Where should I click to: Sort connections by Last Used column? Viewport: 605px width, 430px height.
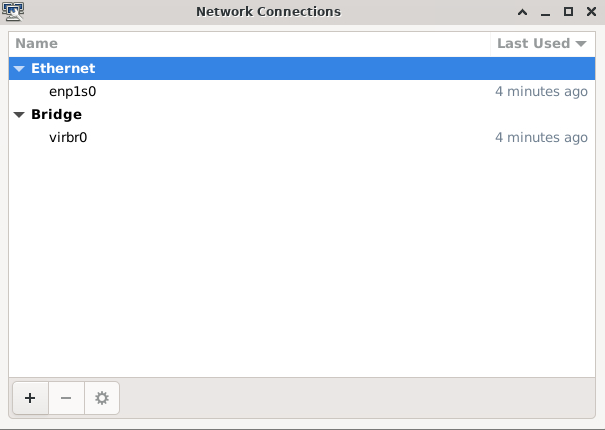[541, 43]
